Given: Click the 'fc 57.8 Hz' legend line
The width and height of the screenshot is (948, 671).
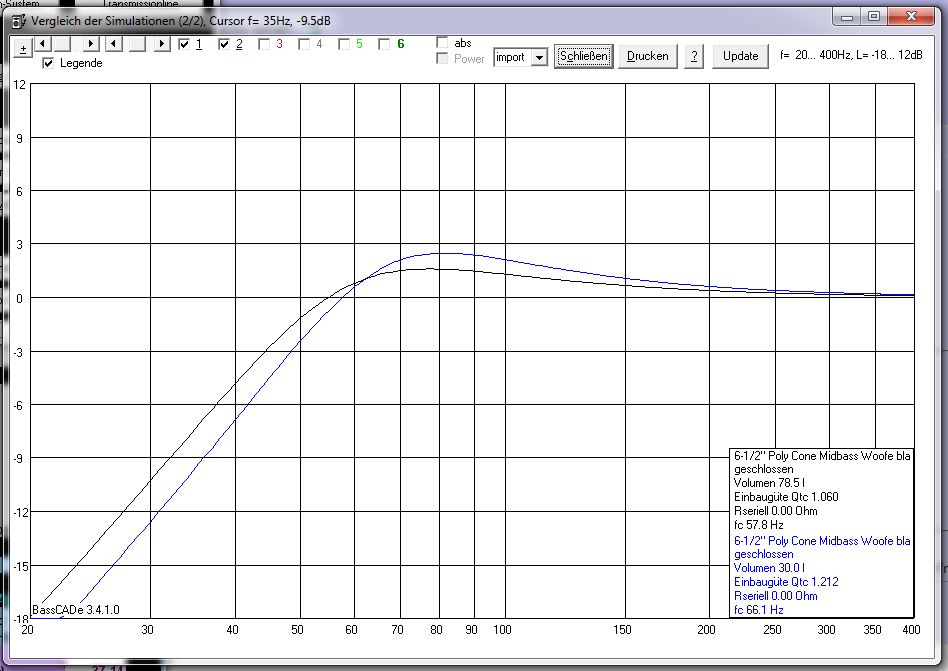Looking at the screenshot, I should tap(759, 525).
